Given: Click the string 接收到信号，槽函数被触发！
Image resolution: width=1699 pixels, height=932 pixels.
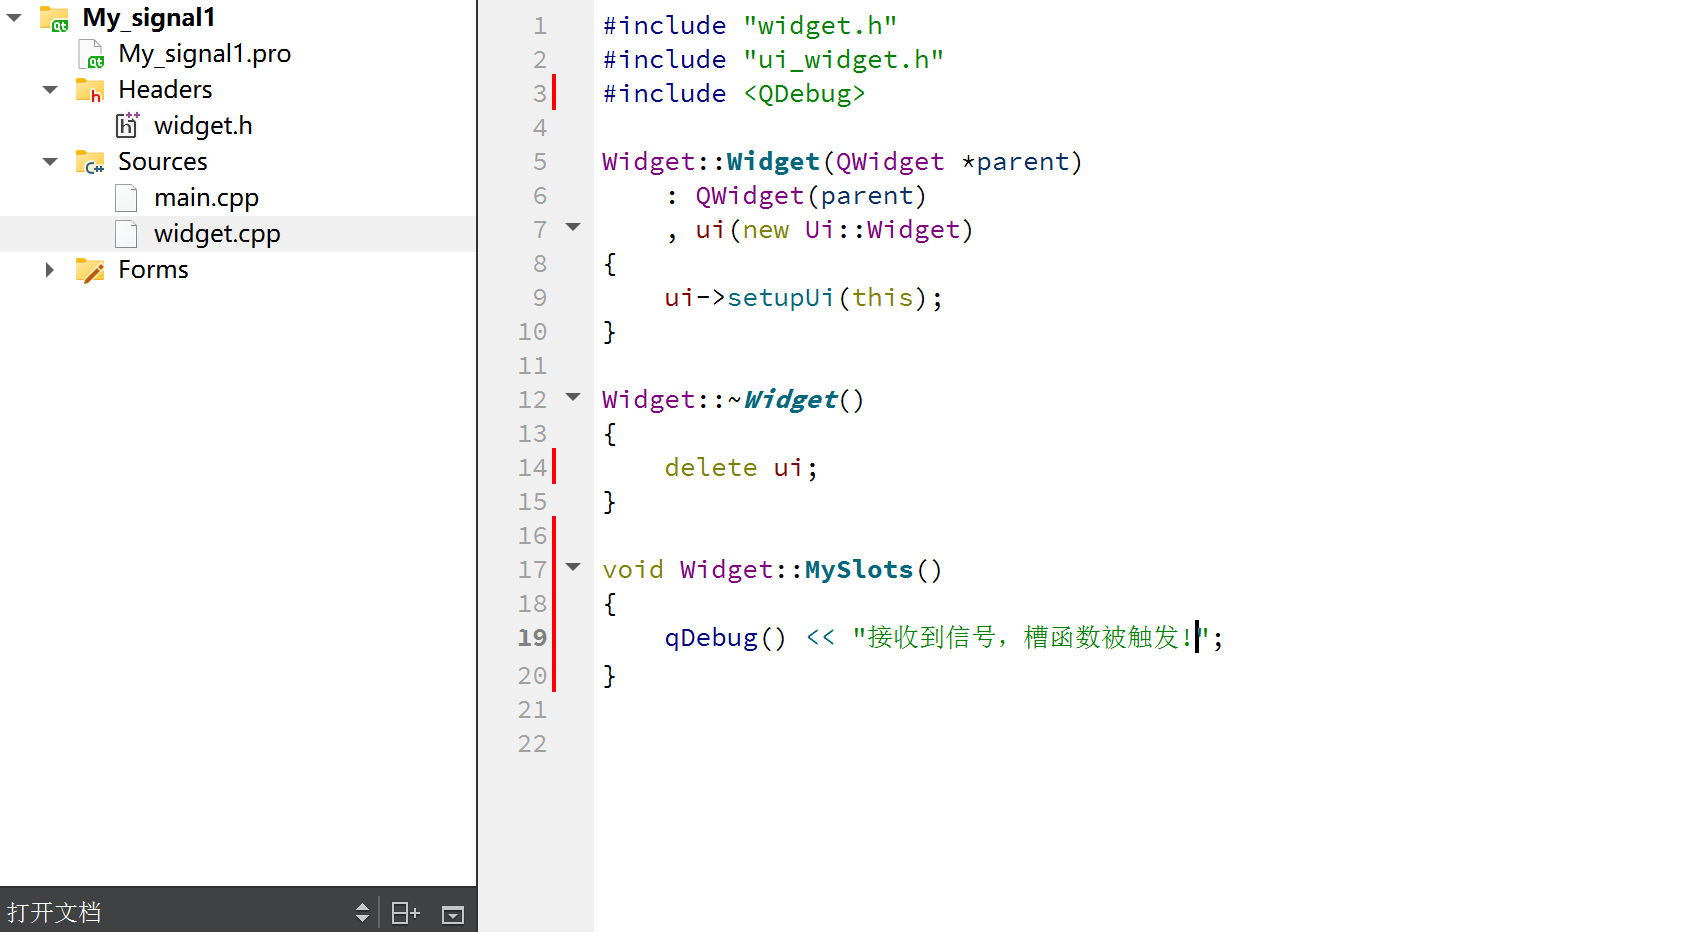Looking at the screenshot, I should [1031, 638].
